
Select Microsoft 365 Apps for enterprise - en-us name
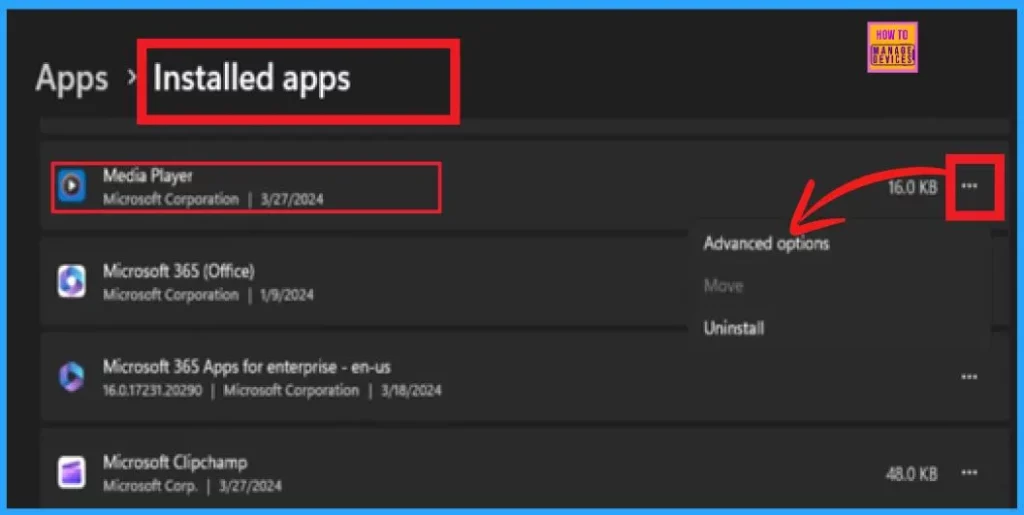pyautogui.click(x=246, y=367)
